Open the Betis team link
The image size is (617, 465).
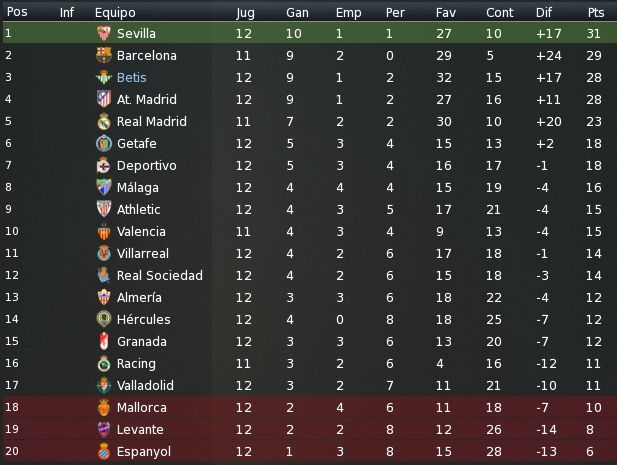coord(131,78)
